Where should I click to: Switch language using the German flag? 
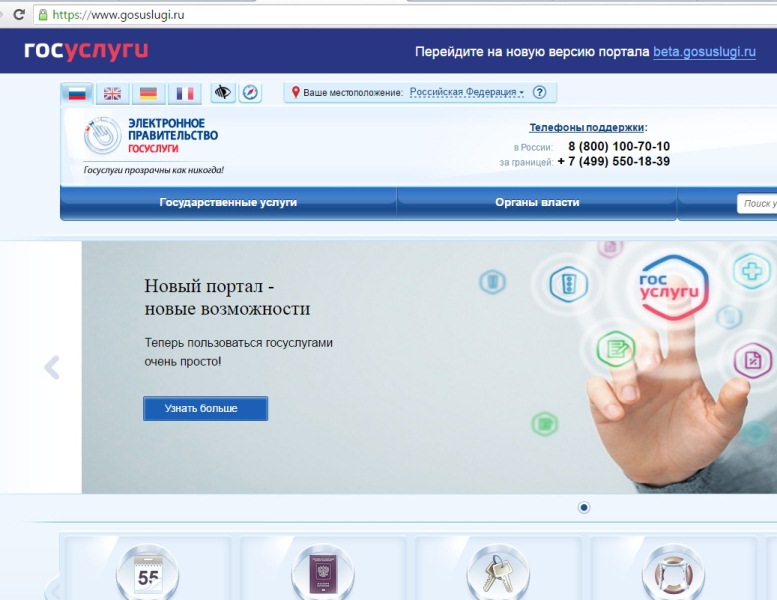(149, 93)
